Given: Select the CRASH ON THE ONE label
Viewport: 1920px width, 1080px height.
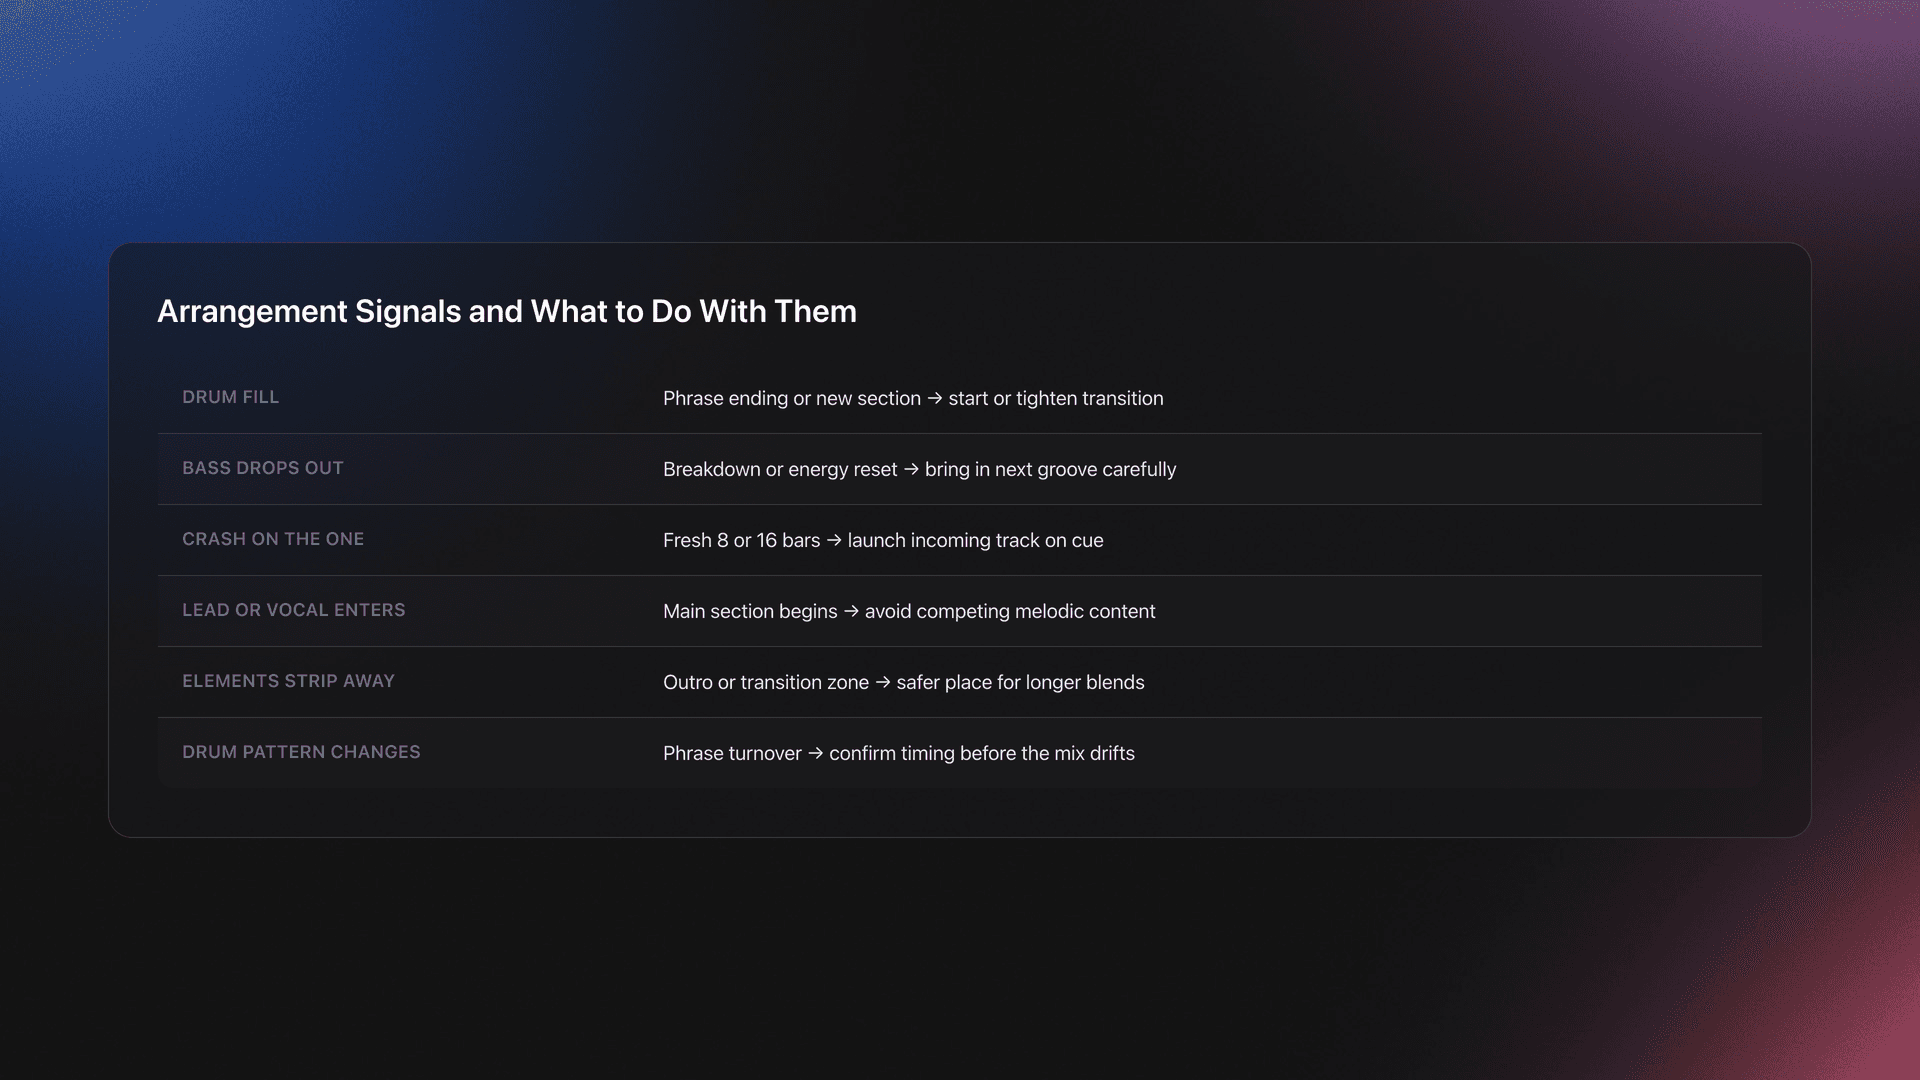Looking at the screenshot, I should [x=273, y=539].
